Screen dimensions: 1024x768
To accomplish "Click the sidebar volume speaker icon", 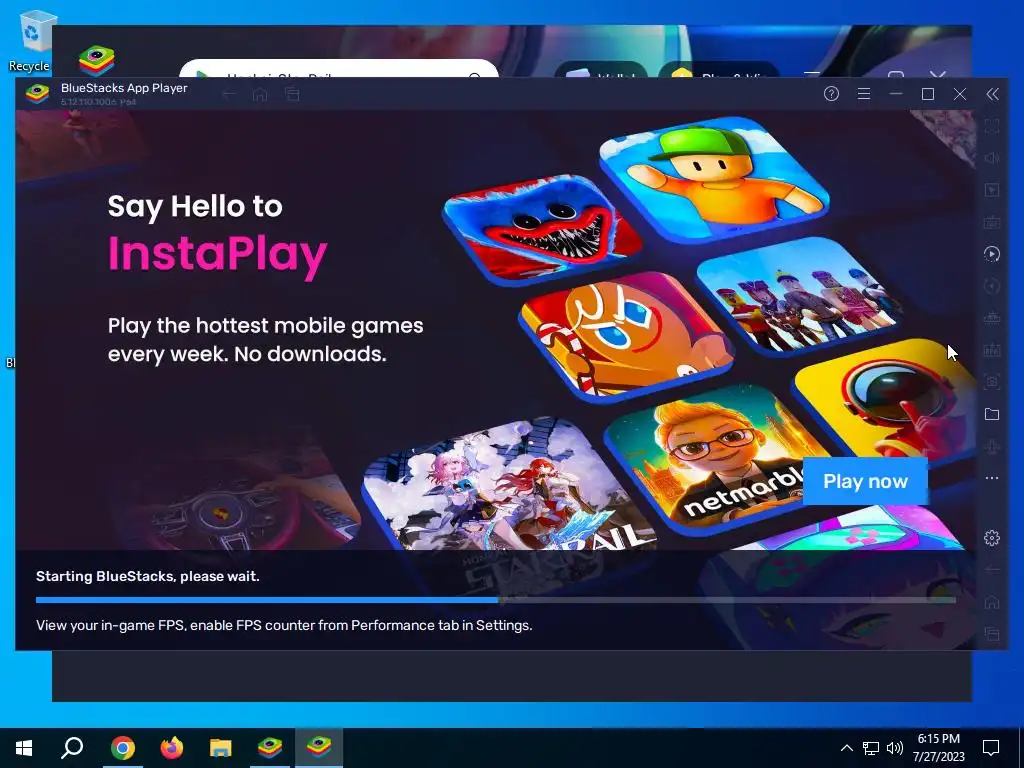I will click(991, 158).
